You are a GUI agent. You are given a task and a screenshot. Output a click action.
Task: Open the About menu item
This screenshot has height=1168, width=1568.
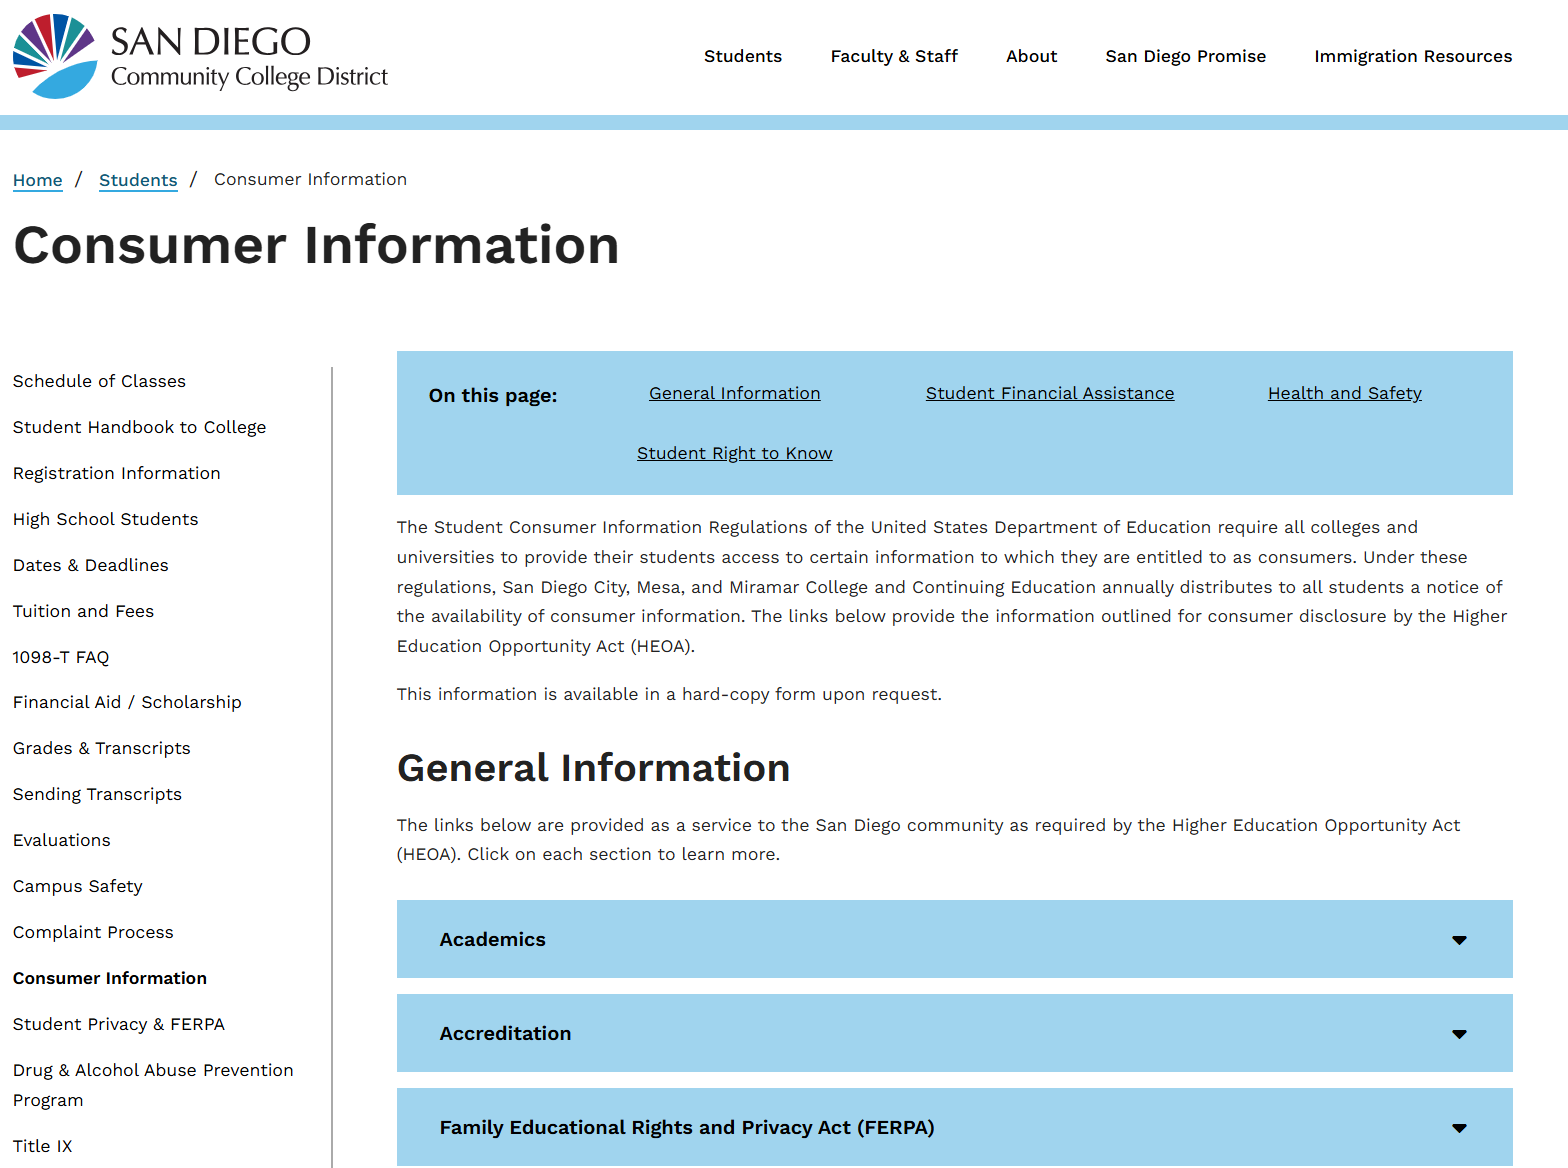point(1032,56)
